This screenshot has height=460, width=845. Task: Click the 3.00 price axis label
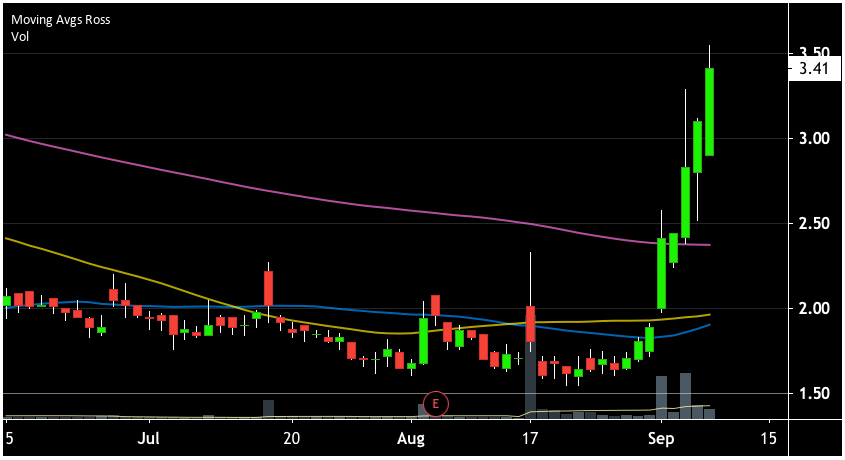click(814, 138)
